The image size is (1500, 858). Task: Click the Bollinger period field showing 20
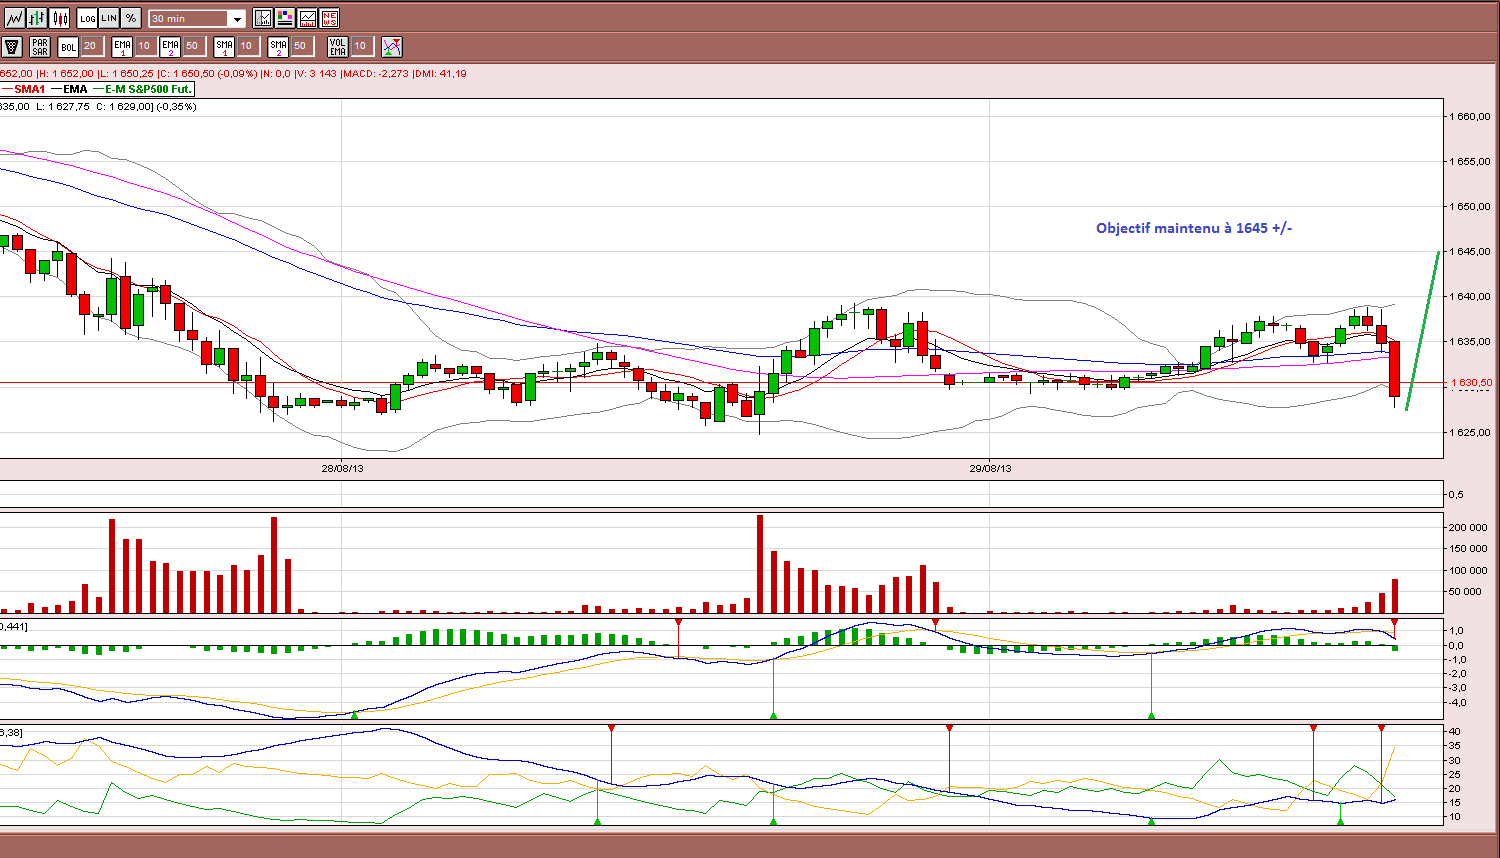coord(91,46)
